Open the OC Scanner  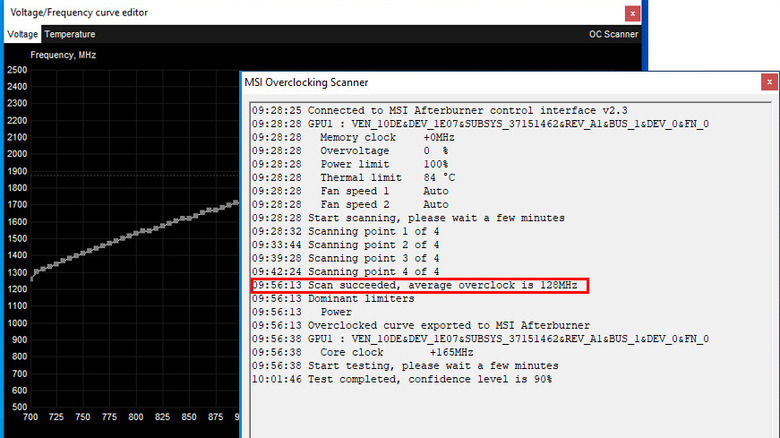[x=613, y=34]
